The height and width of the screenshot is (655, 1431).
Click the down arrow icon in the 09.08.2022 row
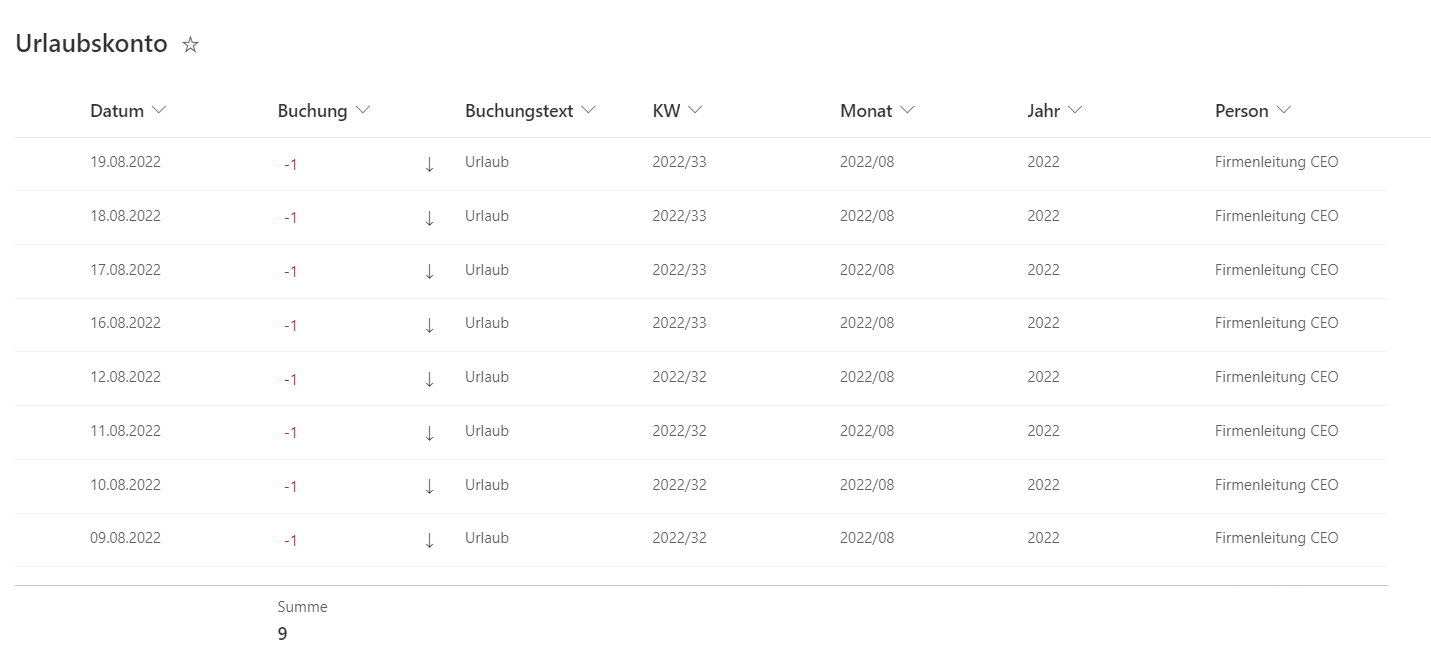coord(429,540)
